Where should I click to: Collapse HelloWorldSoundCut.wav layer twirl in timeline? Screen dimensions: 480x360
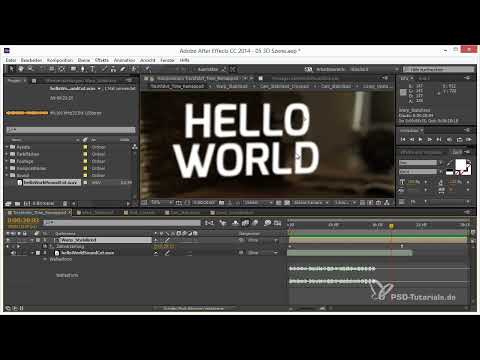[32, 253]
